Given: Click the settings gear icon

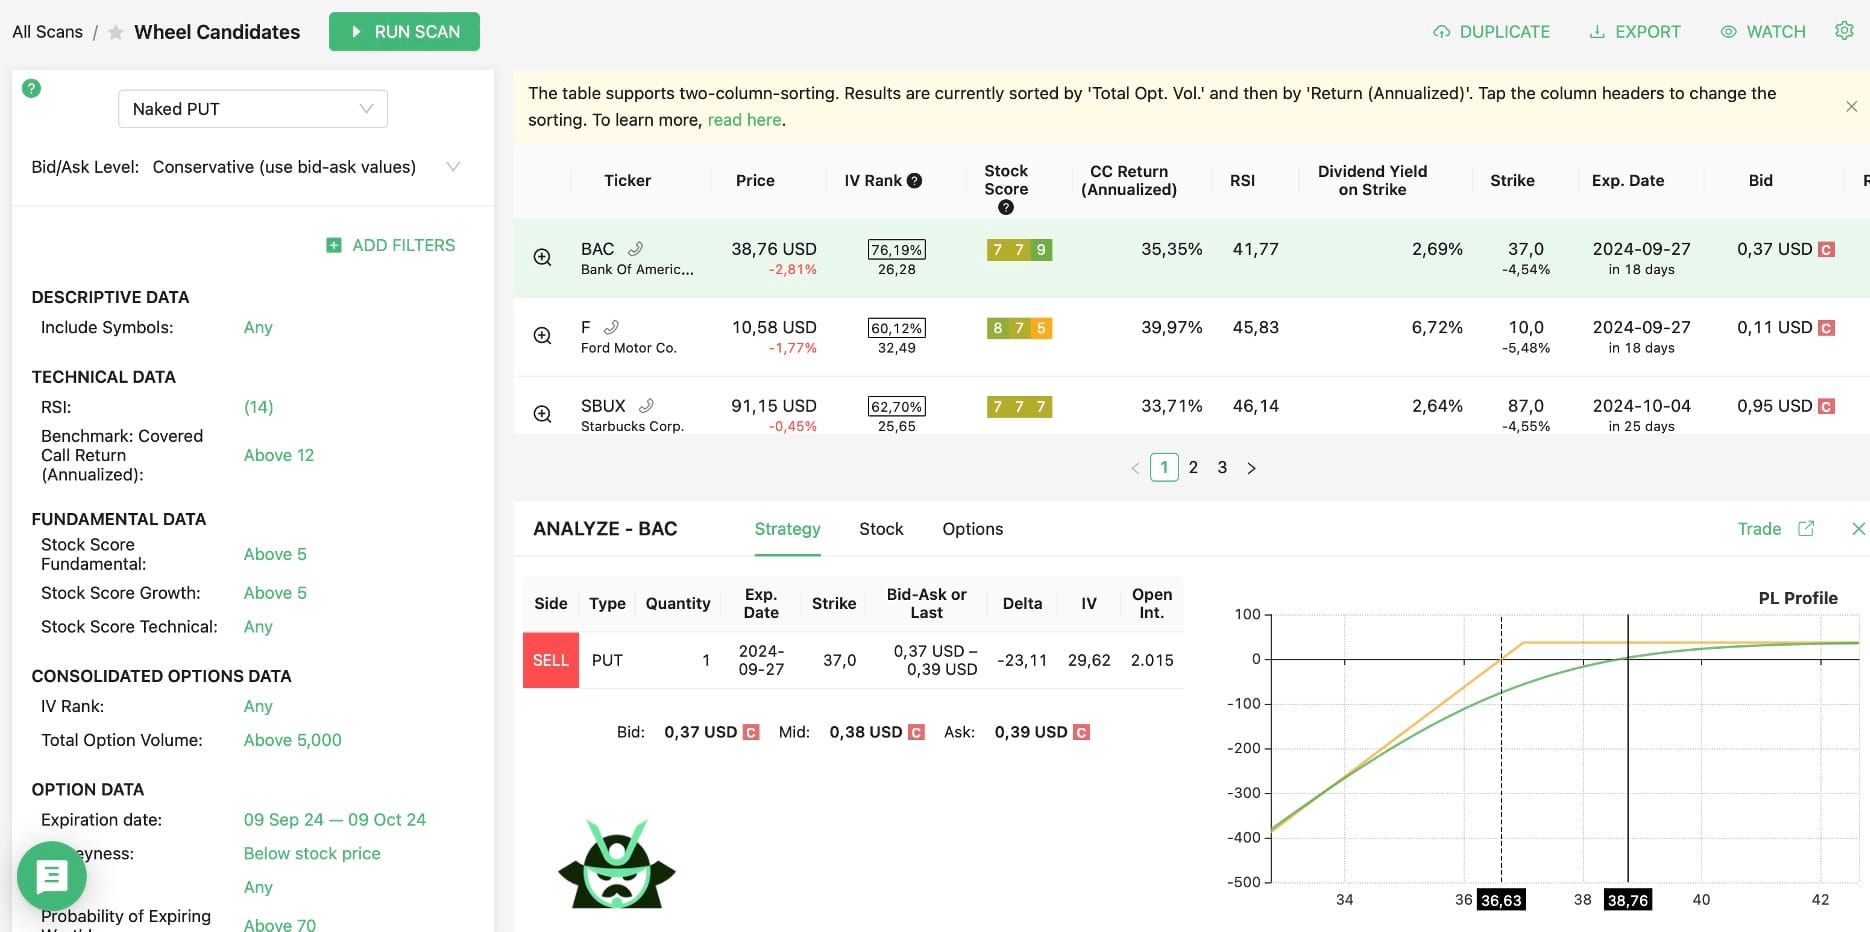Looking at the screenshot, I should coord(1844,31).
